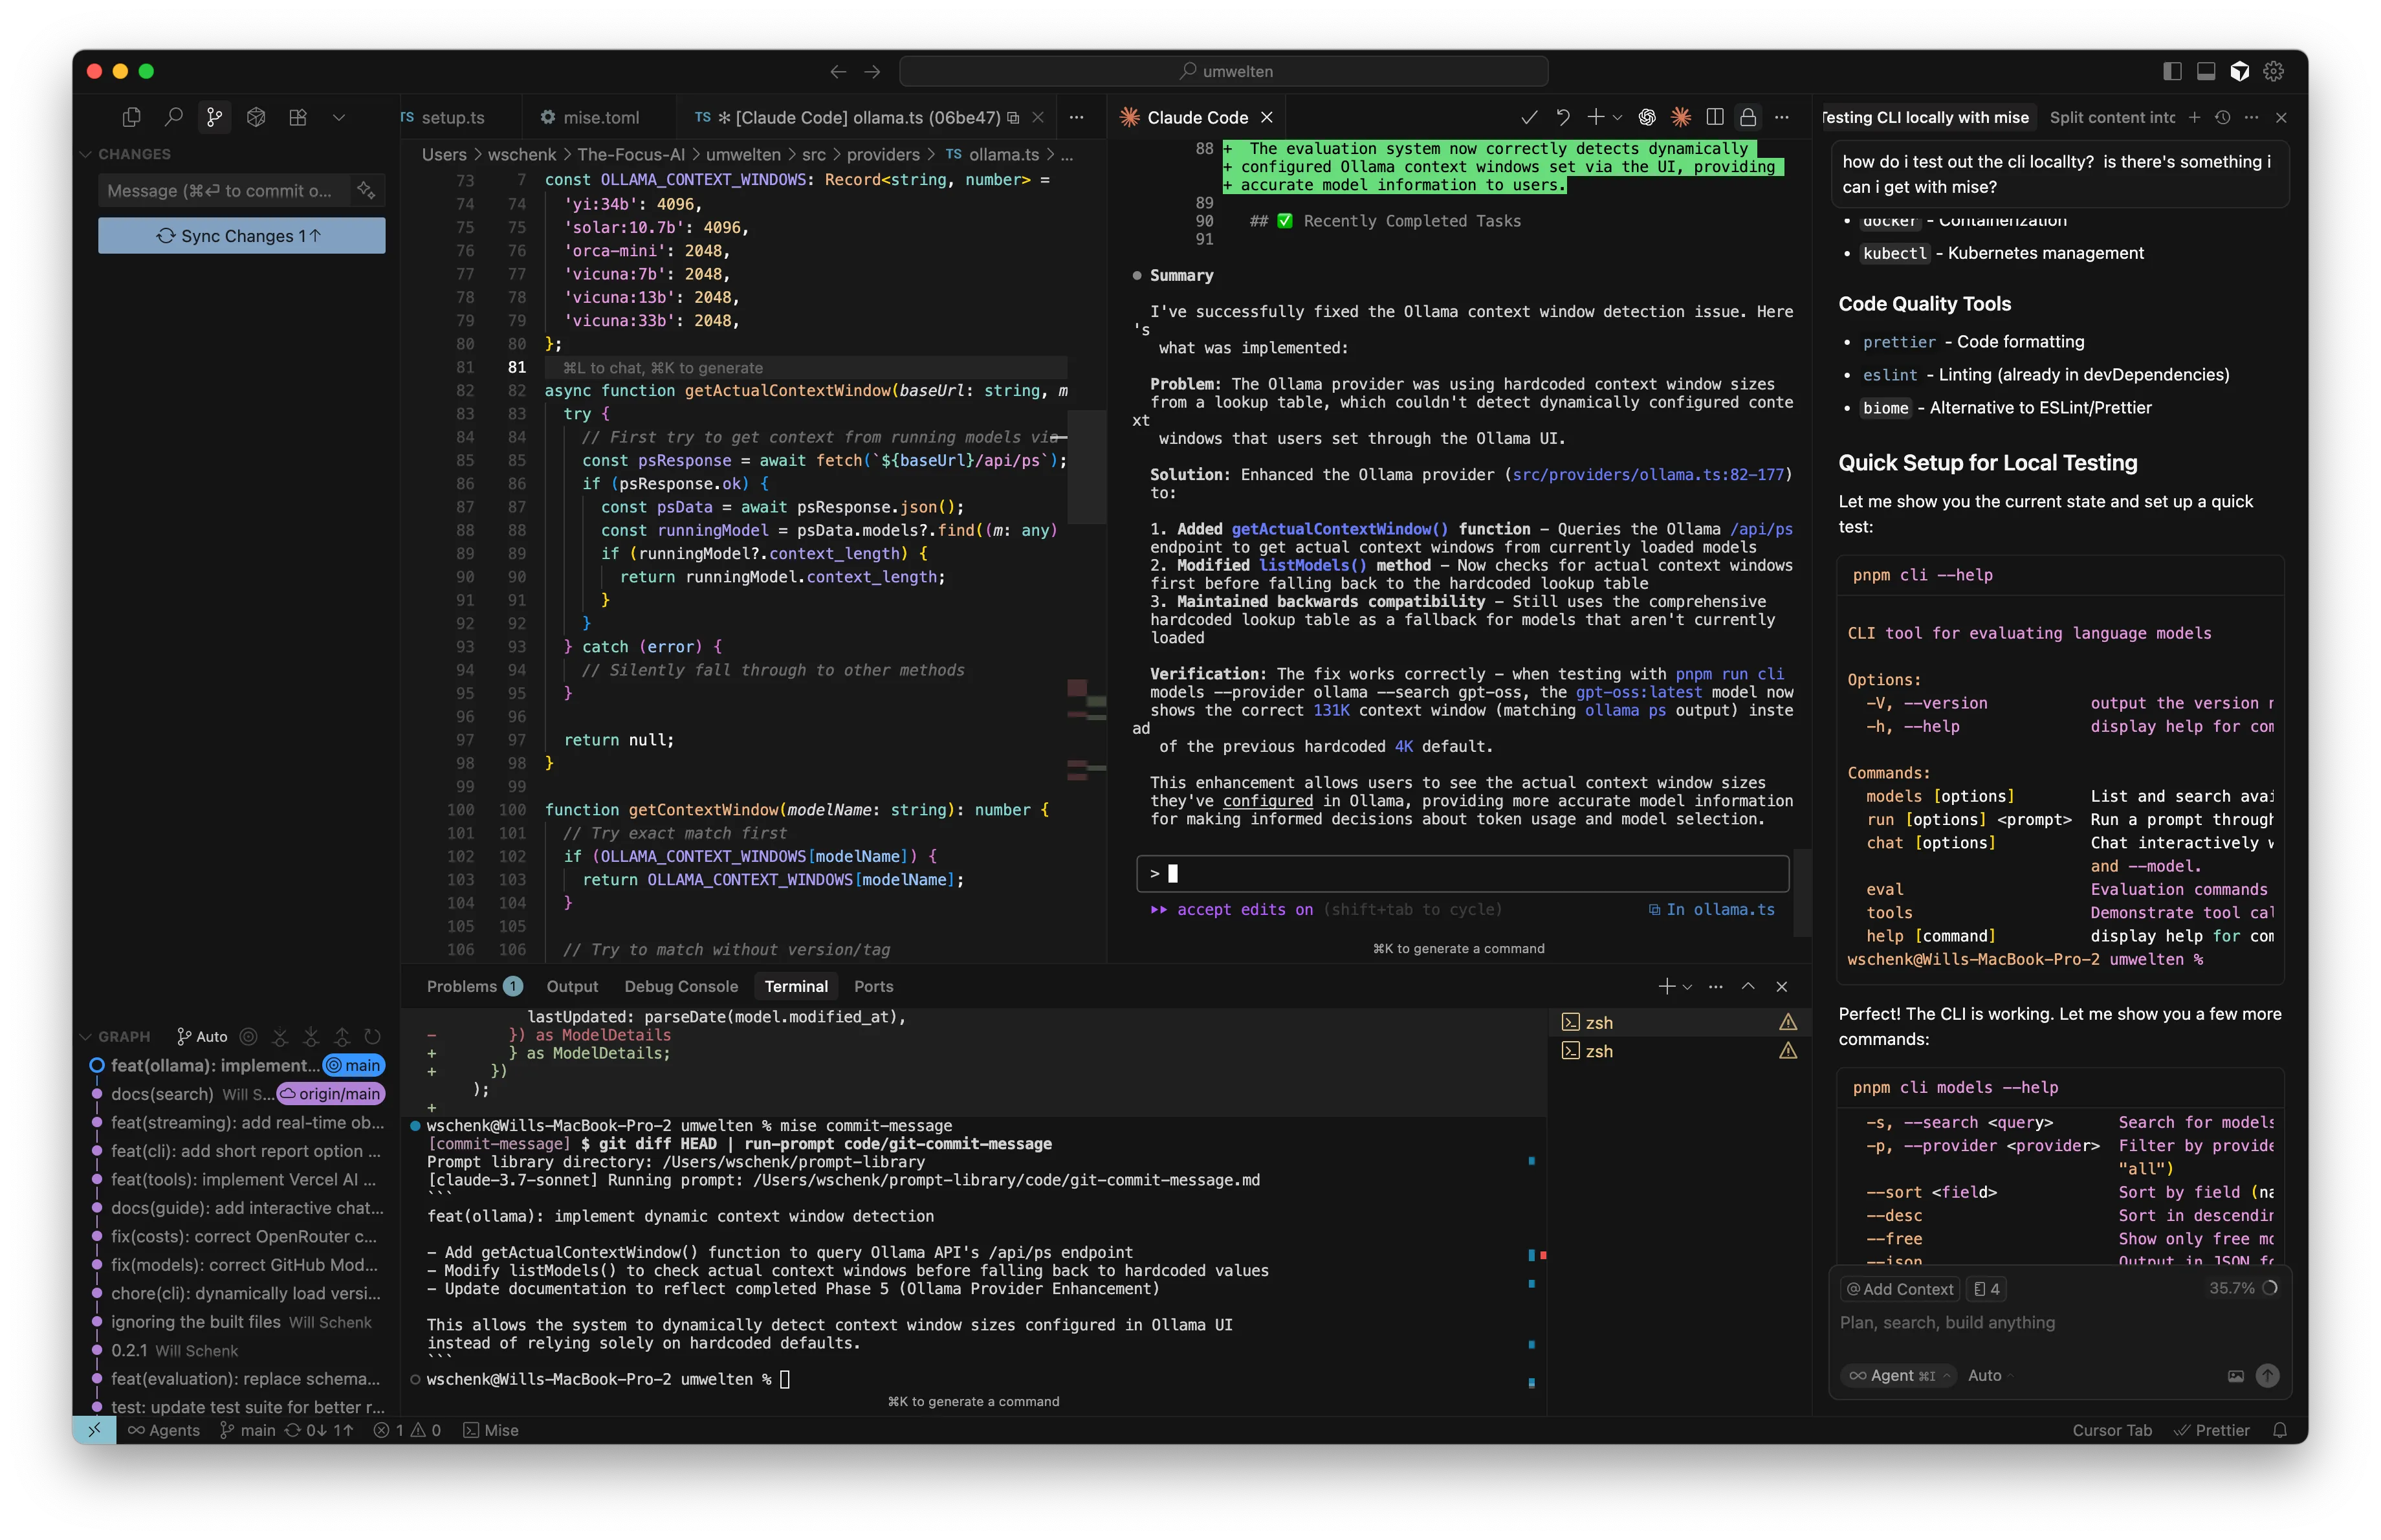Toggle the AI pane cube icon in title bar

pos(2240,71)
